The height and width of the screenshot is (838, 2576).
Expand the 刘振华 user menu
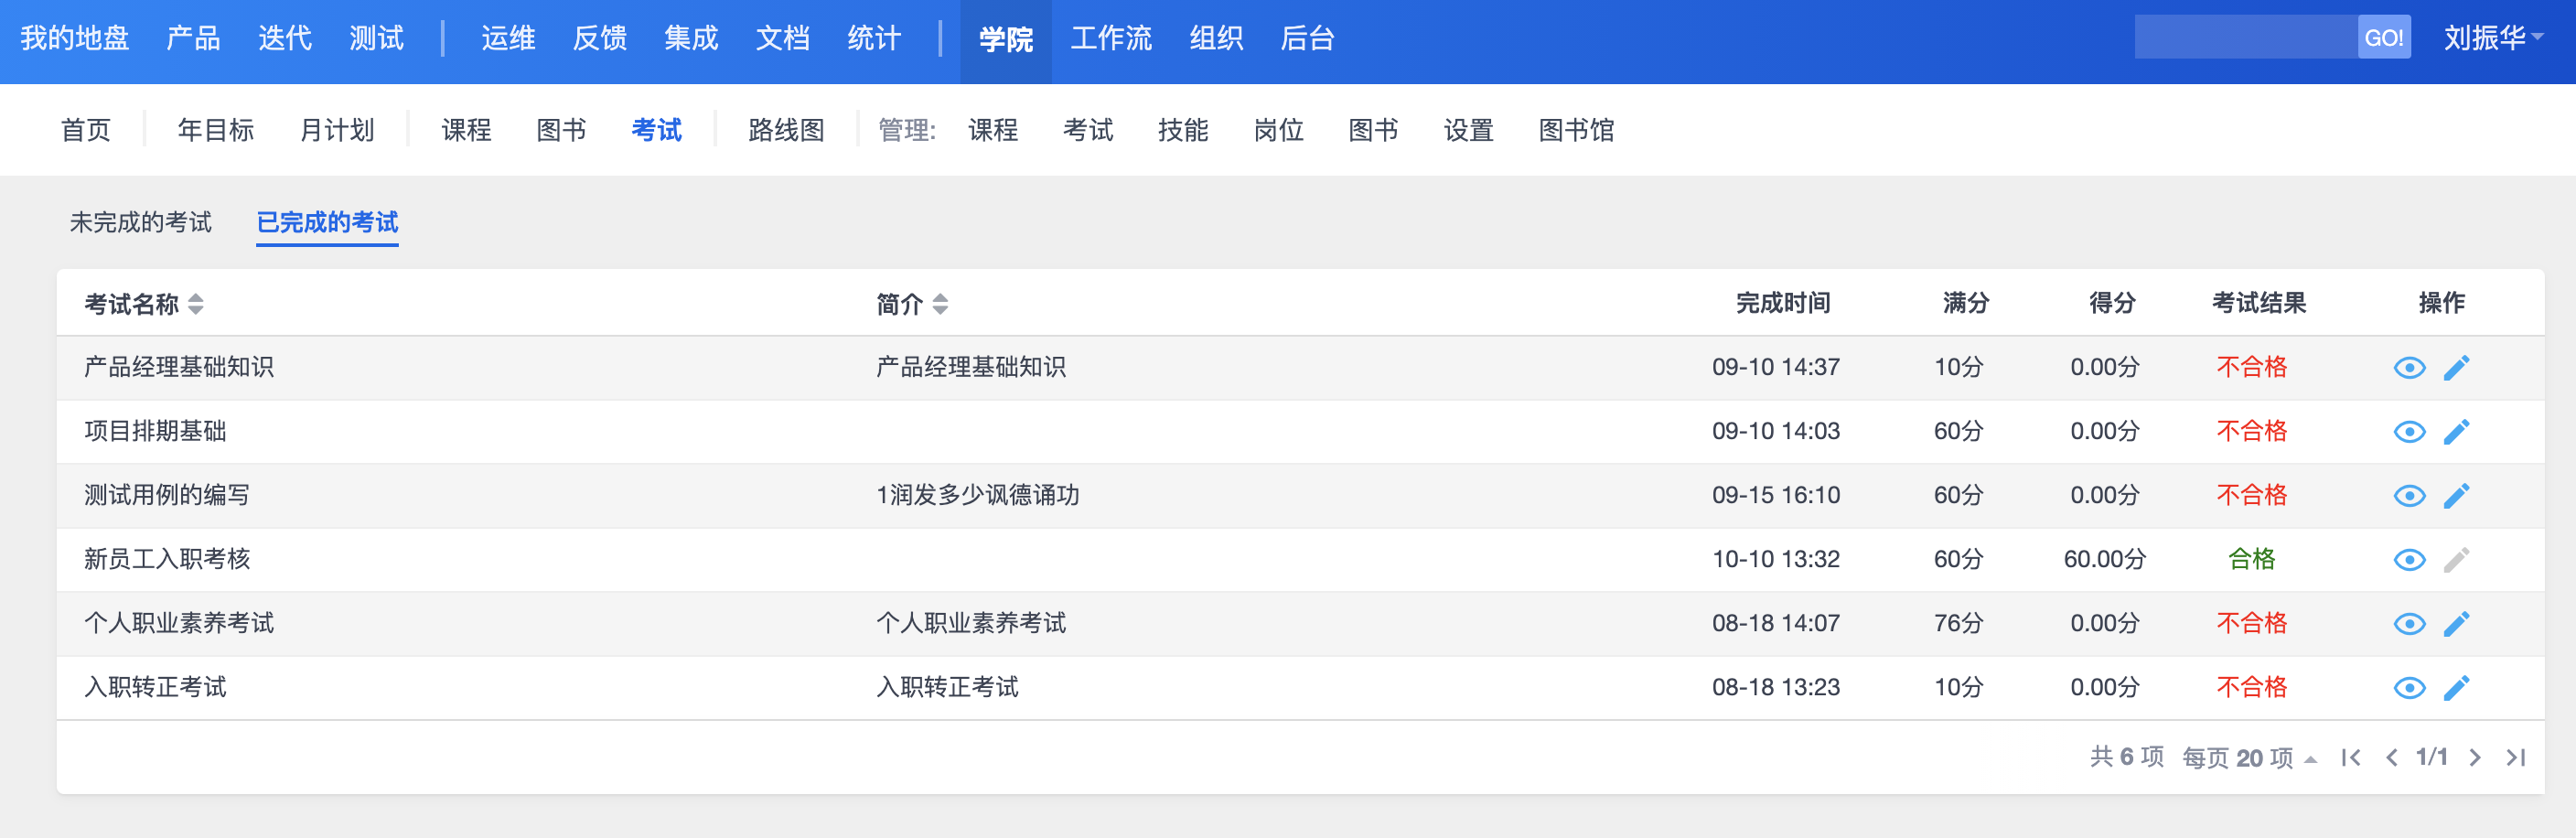[x=2493, y=38]
